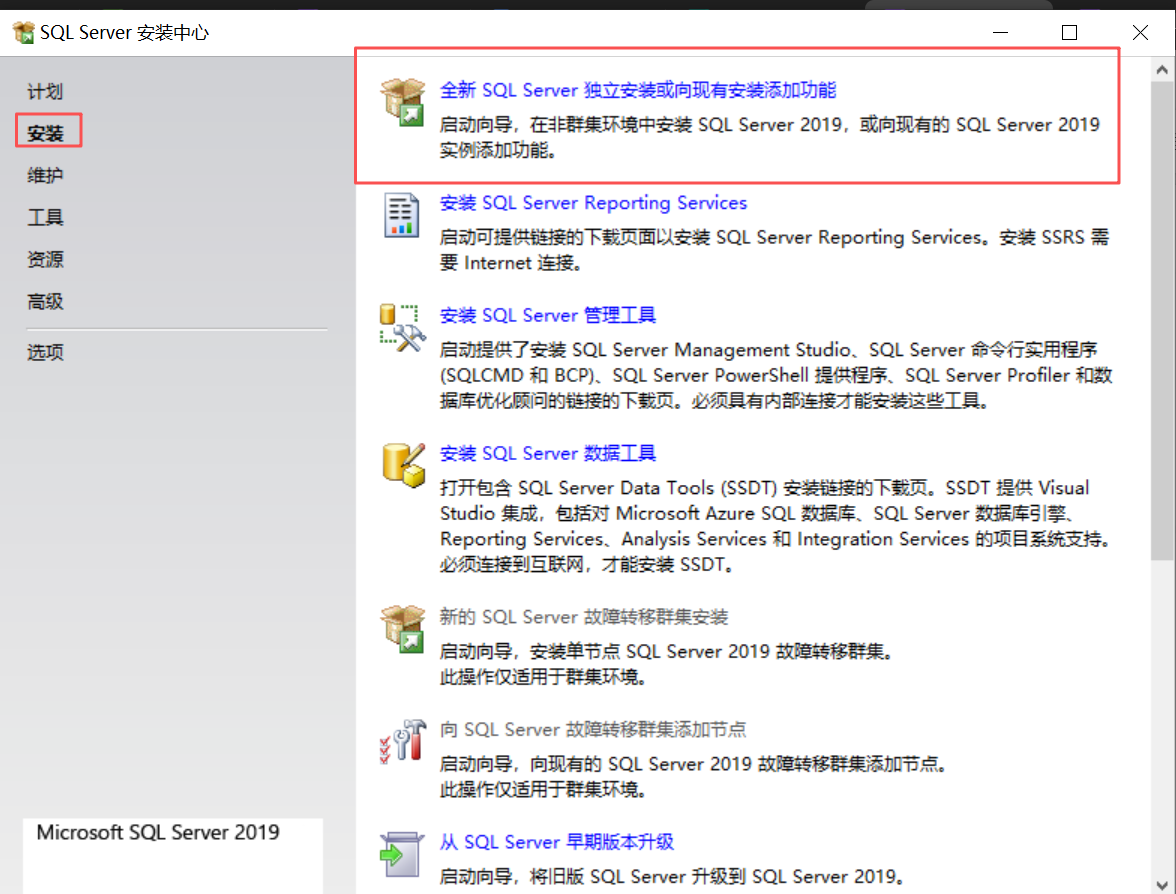The width and height of the screenshot is (1176, 894).
Task: Click 新的 SQL Server 故障转移群集安装 entry
Action: (584, 616)
